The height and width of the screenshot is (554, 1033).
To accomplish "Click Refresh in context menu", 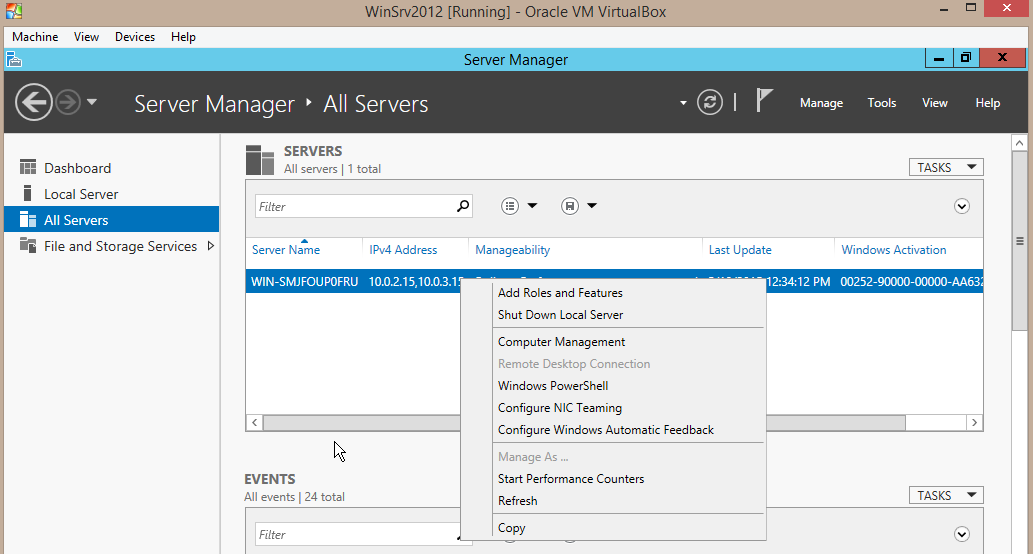I will [518, 501].
